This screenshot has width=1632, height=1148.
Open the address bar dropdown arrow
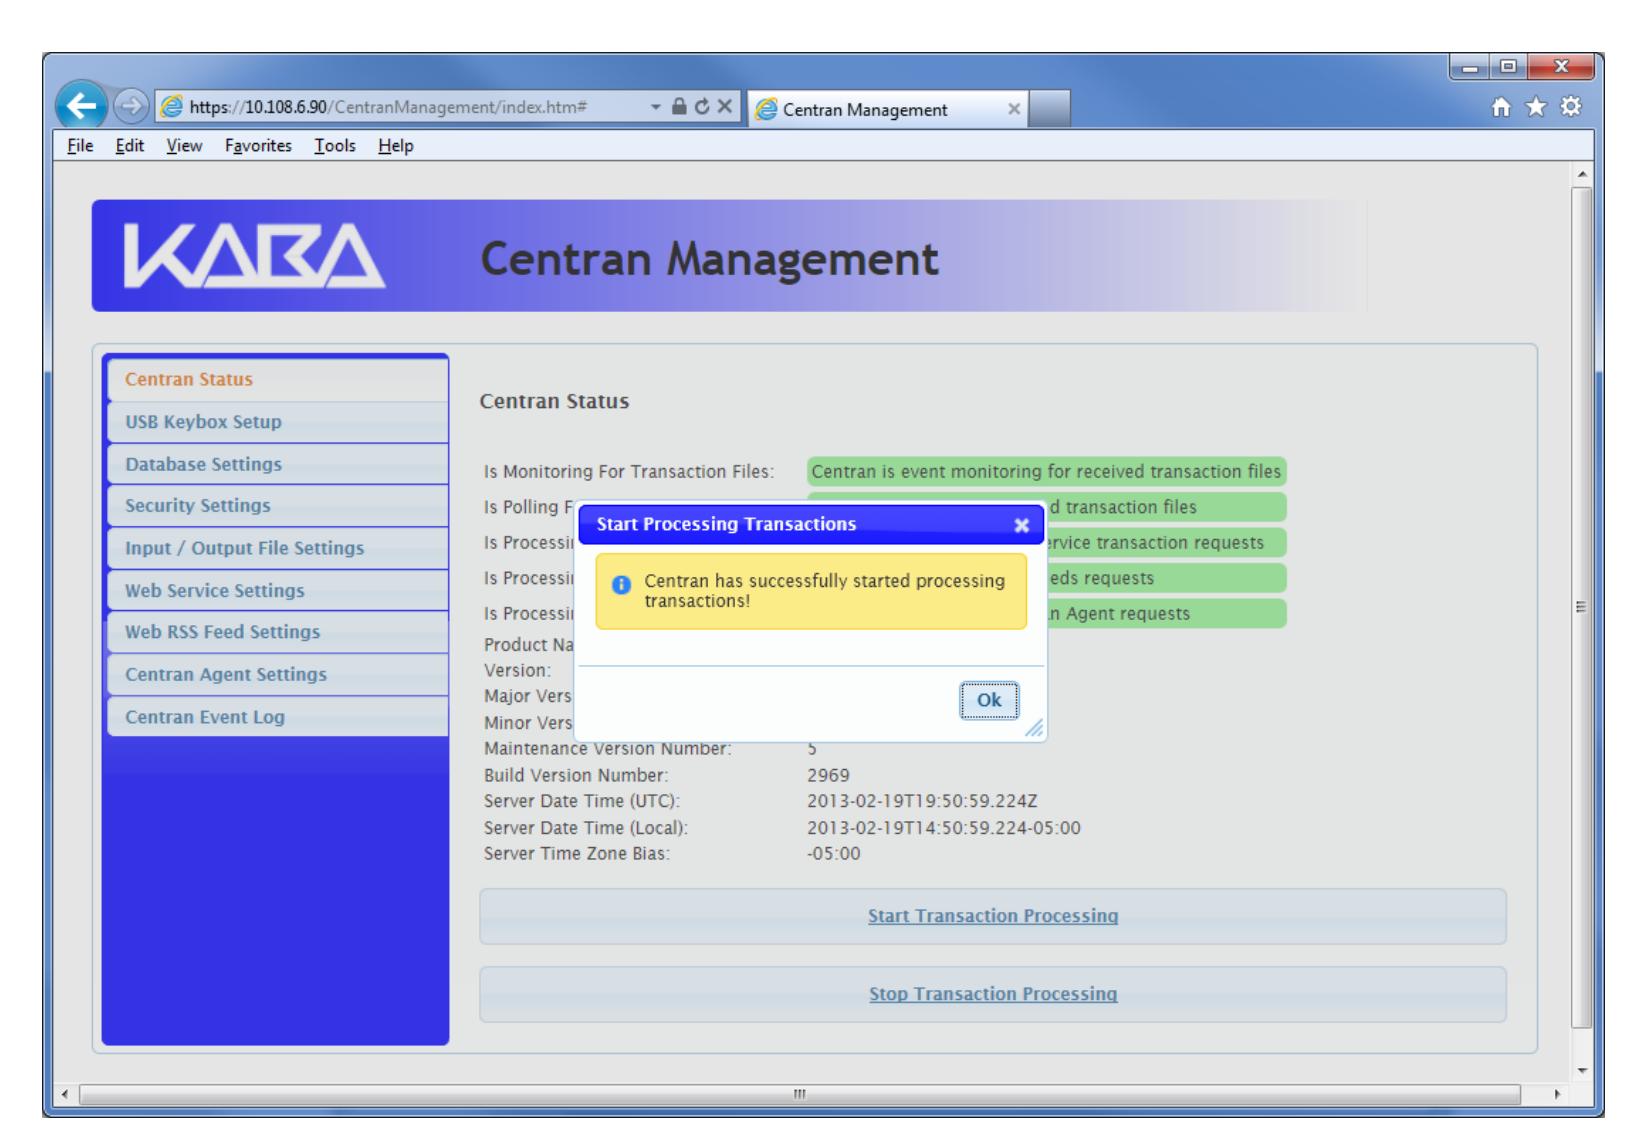click(655, 108)
